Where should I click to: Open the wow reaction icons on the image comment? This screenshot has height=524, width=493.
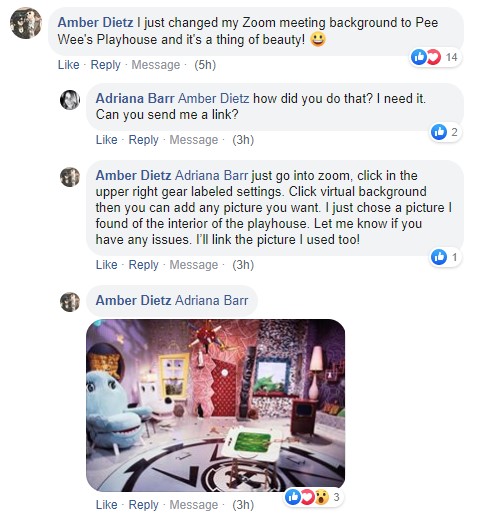click(x=313, y=497)
